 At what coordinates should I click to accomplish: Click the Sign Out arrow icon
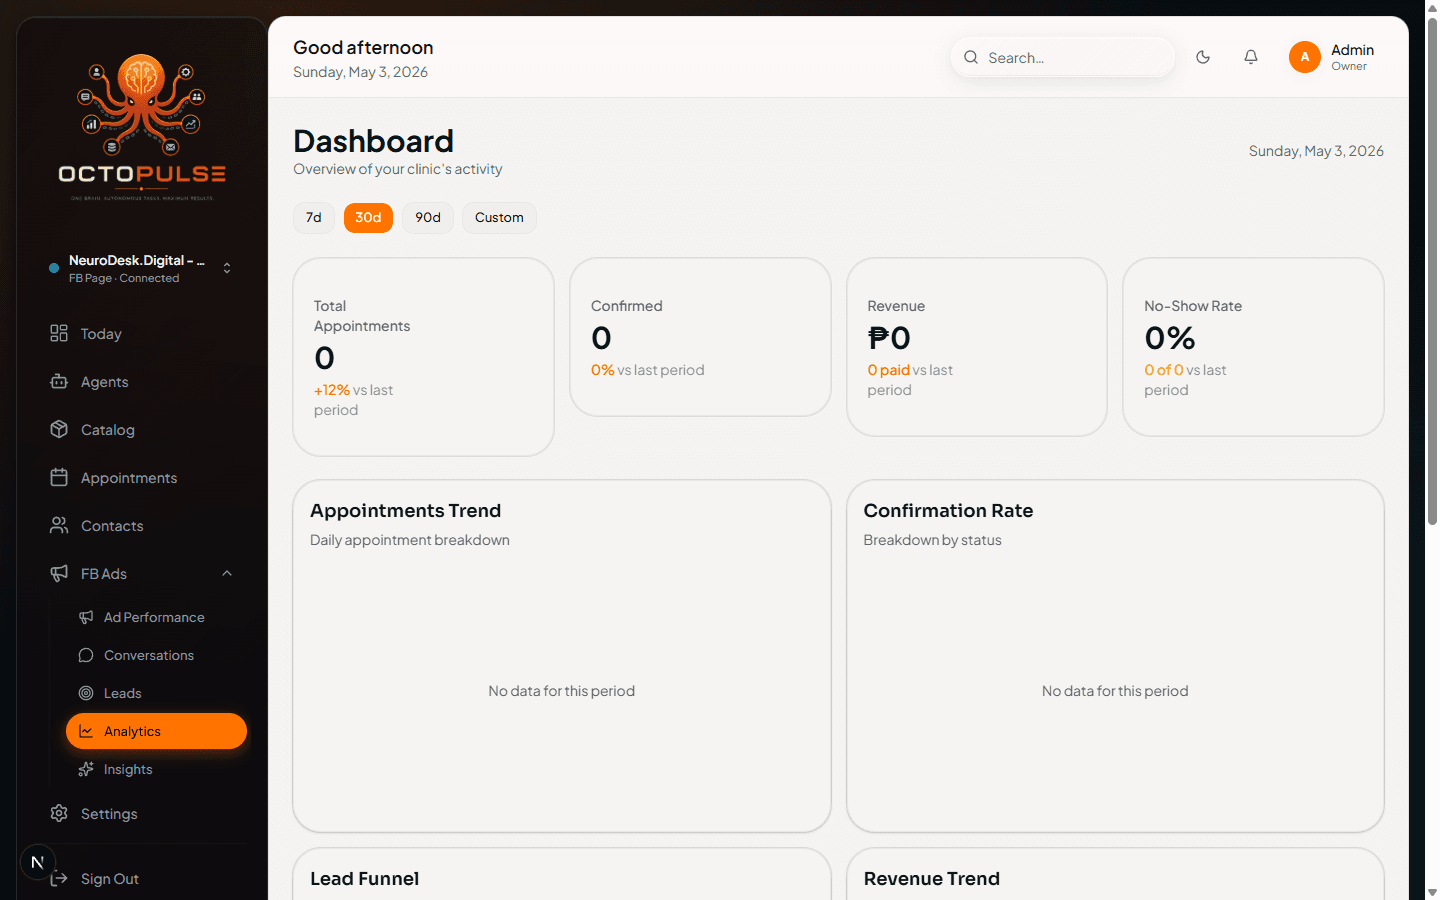click(x=59, y=878)
